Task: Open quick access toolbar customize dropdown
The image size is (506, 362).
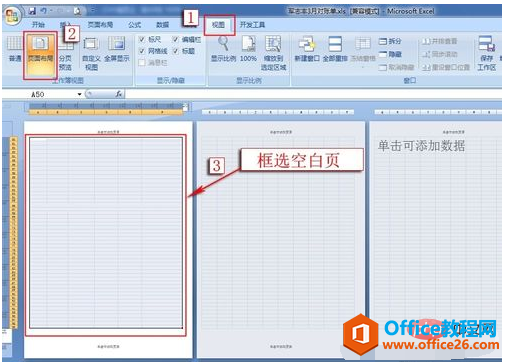Action: tap(93, 11)
